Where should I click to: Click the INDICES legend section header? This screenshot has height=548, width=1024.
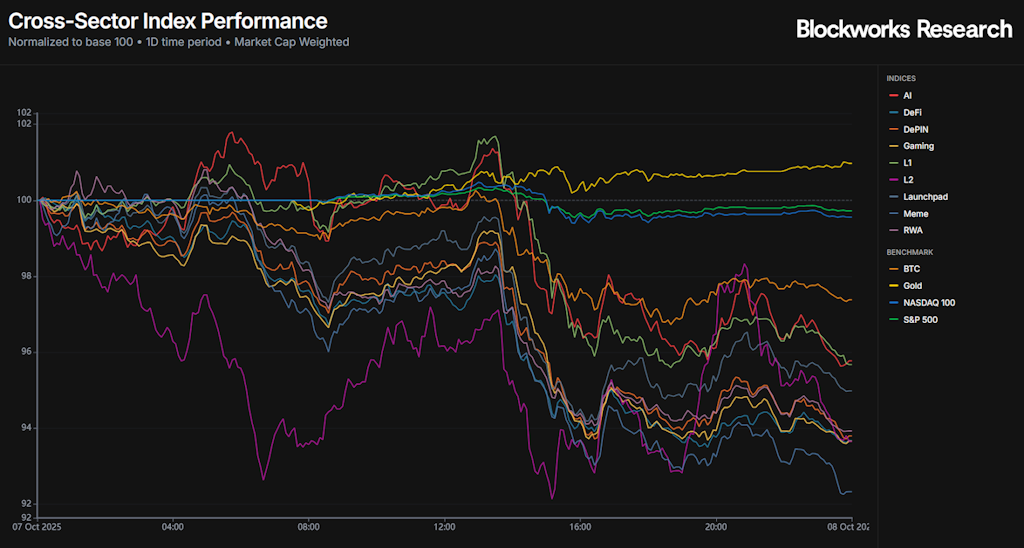(901, 78)
